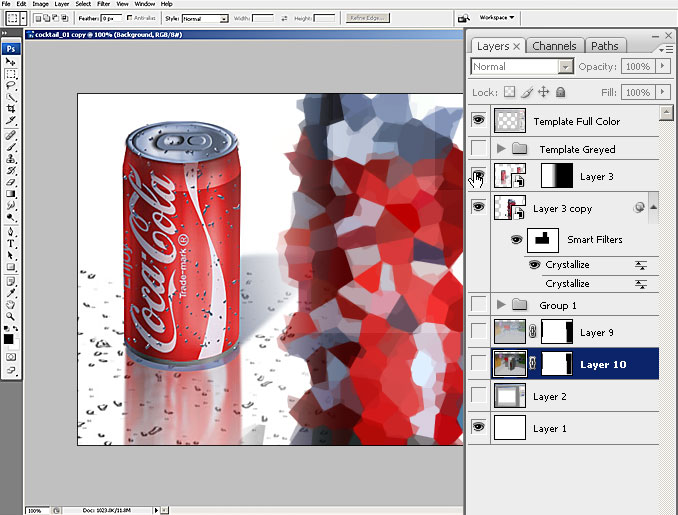Open Go to Bridge icon in options bar
The height and width of the screenshot is (515, 678).
[x=464, y=18]
